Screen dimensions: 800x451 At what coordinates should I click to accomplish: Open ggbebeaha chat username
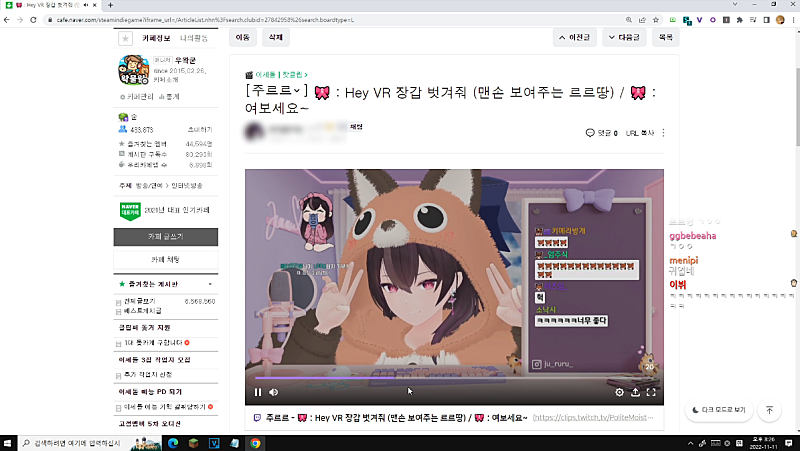692,236
